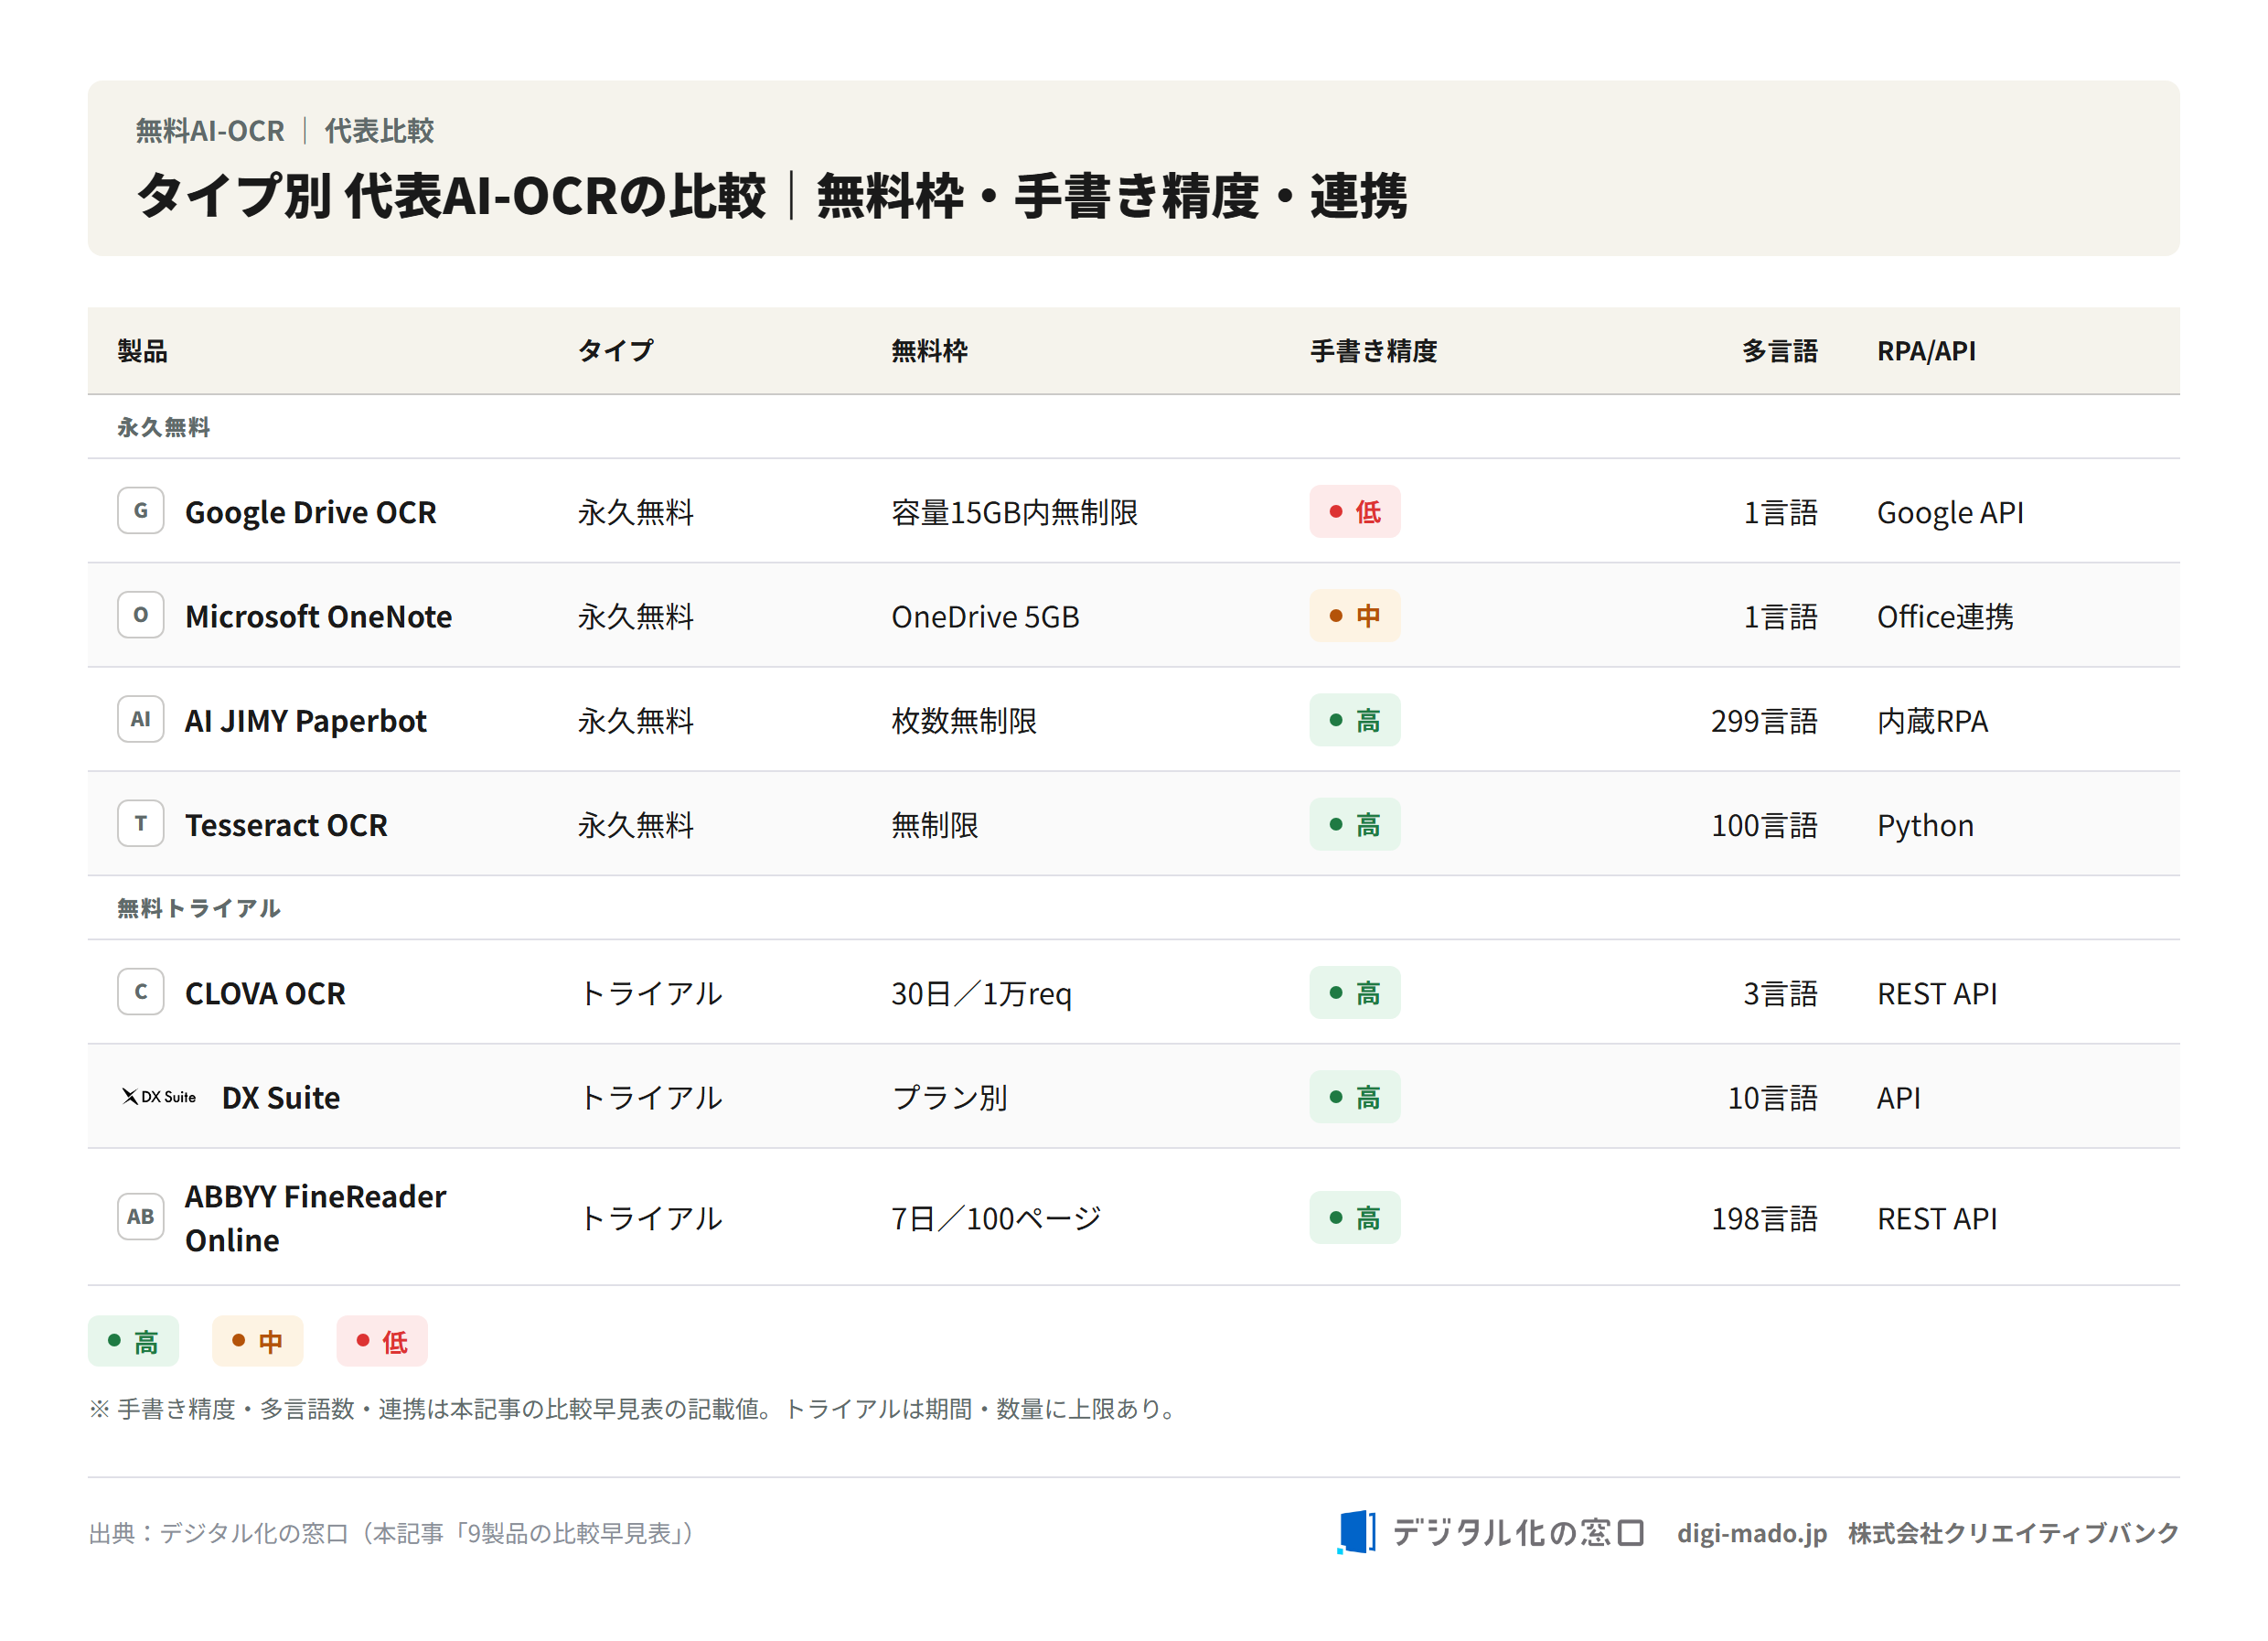Click the 多言語 column header
Screen dimensions: 2268x1641
point(1780,351)
